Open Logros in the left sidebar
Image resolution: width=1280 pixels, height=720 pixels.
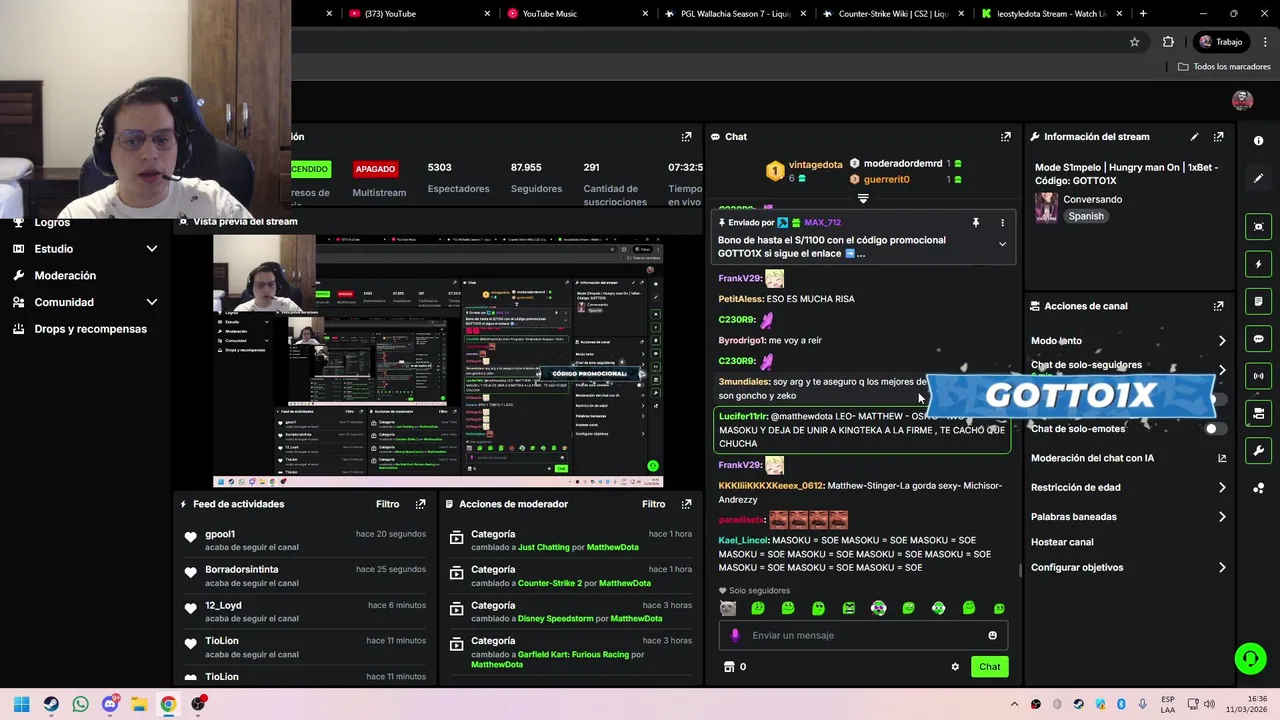pos(52,223)
